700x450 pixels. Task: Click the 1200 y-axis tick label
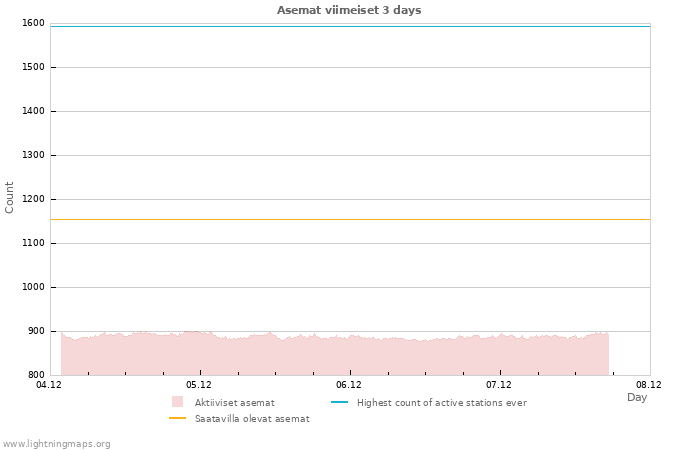[x=32, y=199]
